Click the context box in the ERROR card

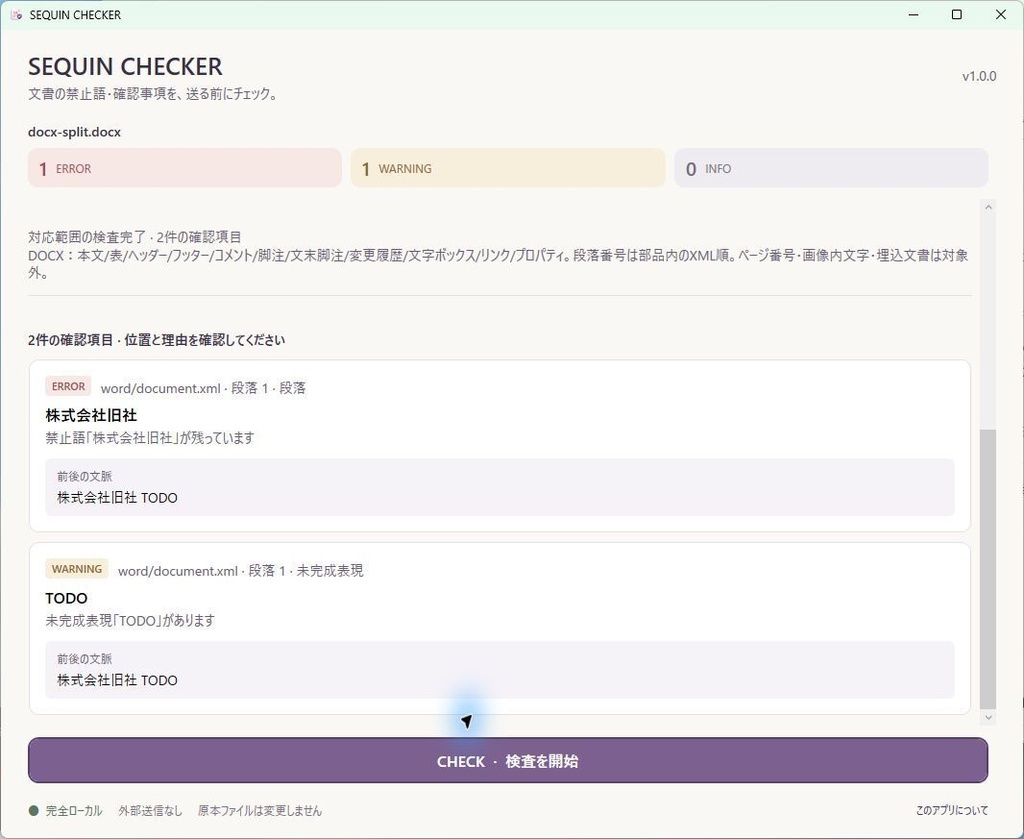coord(500,487)
